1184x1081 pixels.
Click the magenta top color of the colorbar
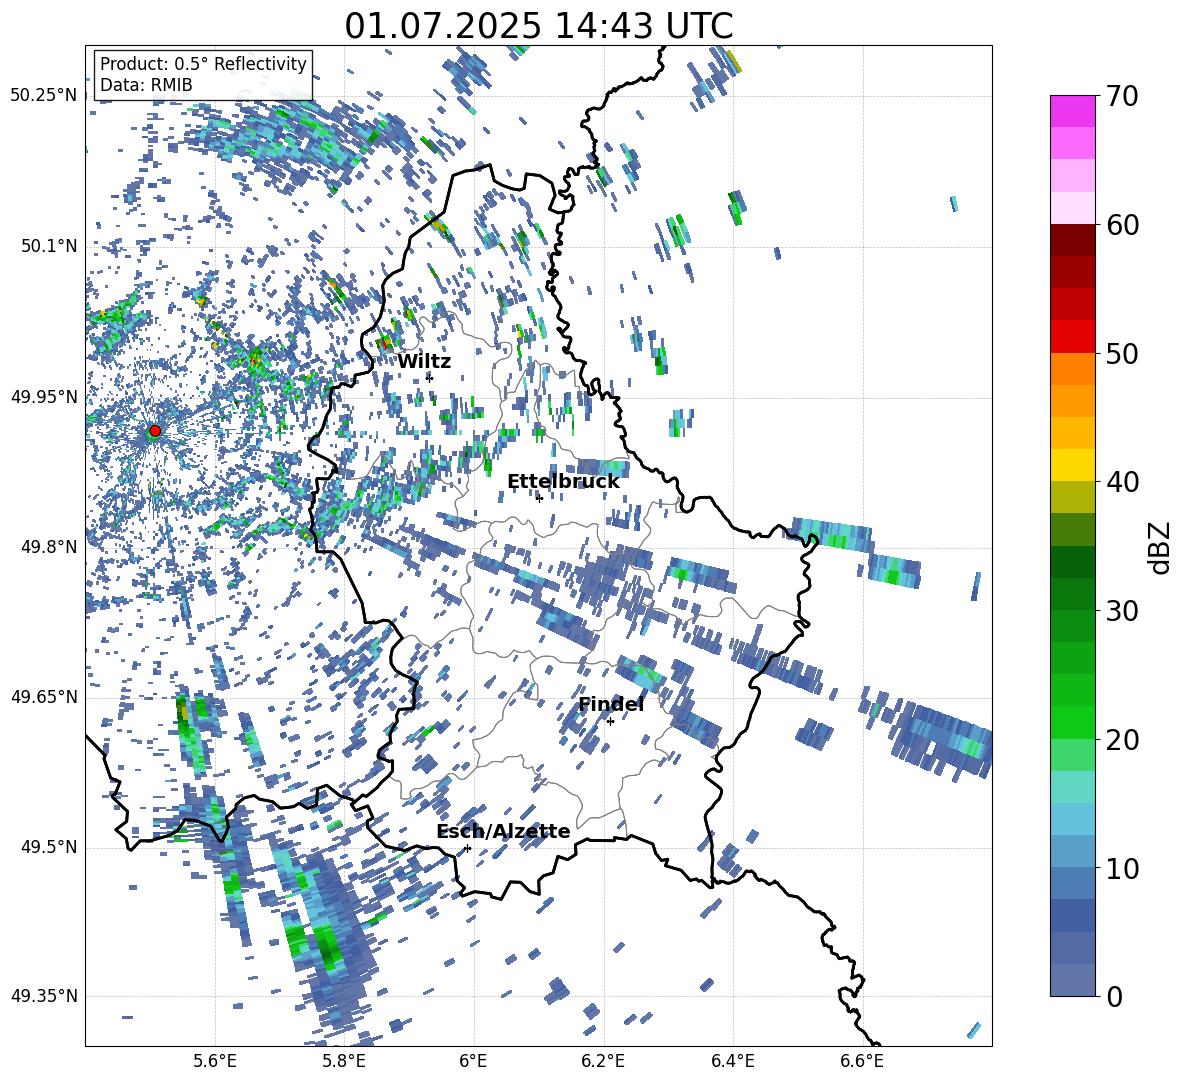click(x=1072, y=111)
